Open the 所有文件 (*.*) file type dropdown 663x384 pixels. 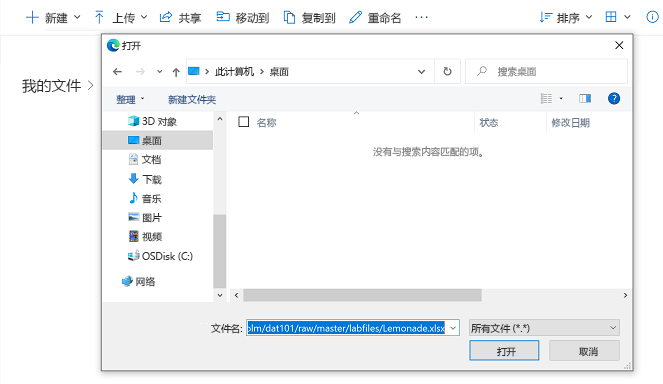(x=544, y=328)
